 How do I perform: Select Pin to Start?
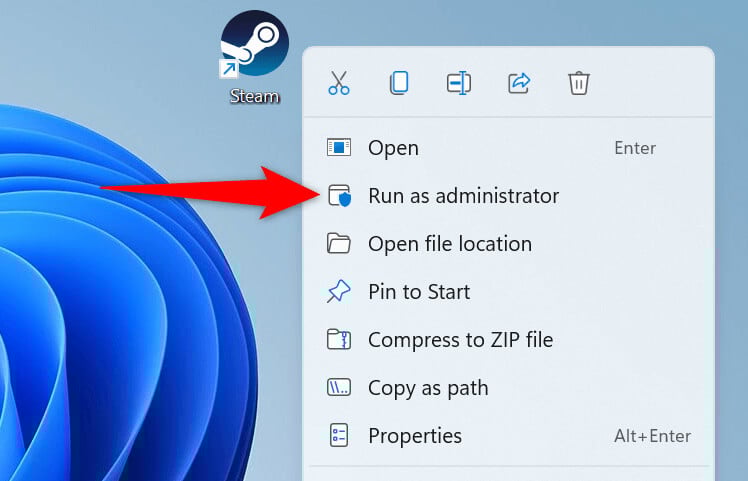509,292
